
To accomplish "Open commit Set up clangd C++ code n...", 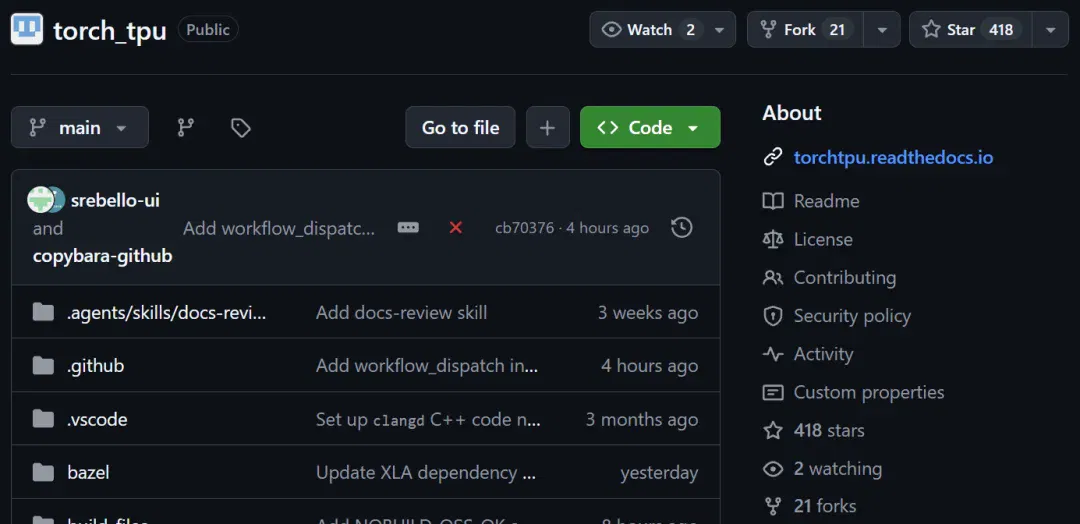I will (428, 419).
